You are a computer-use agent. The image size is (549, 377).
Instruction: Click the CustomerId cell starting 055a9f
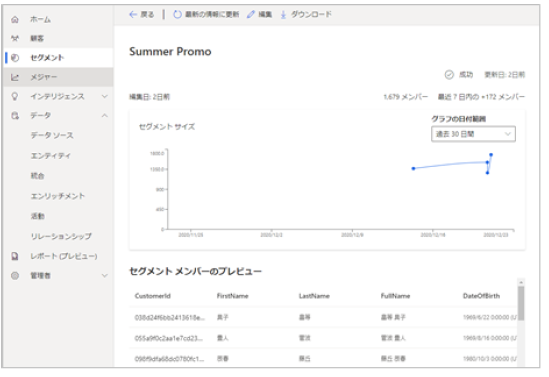point(169,338)
